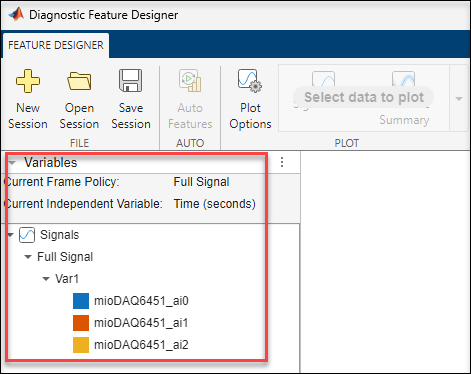Click the Auto Features icon
The height and width of the screenshot is (374, 471).
coord(190,80)
